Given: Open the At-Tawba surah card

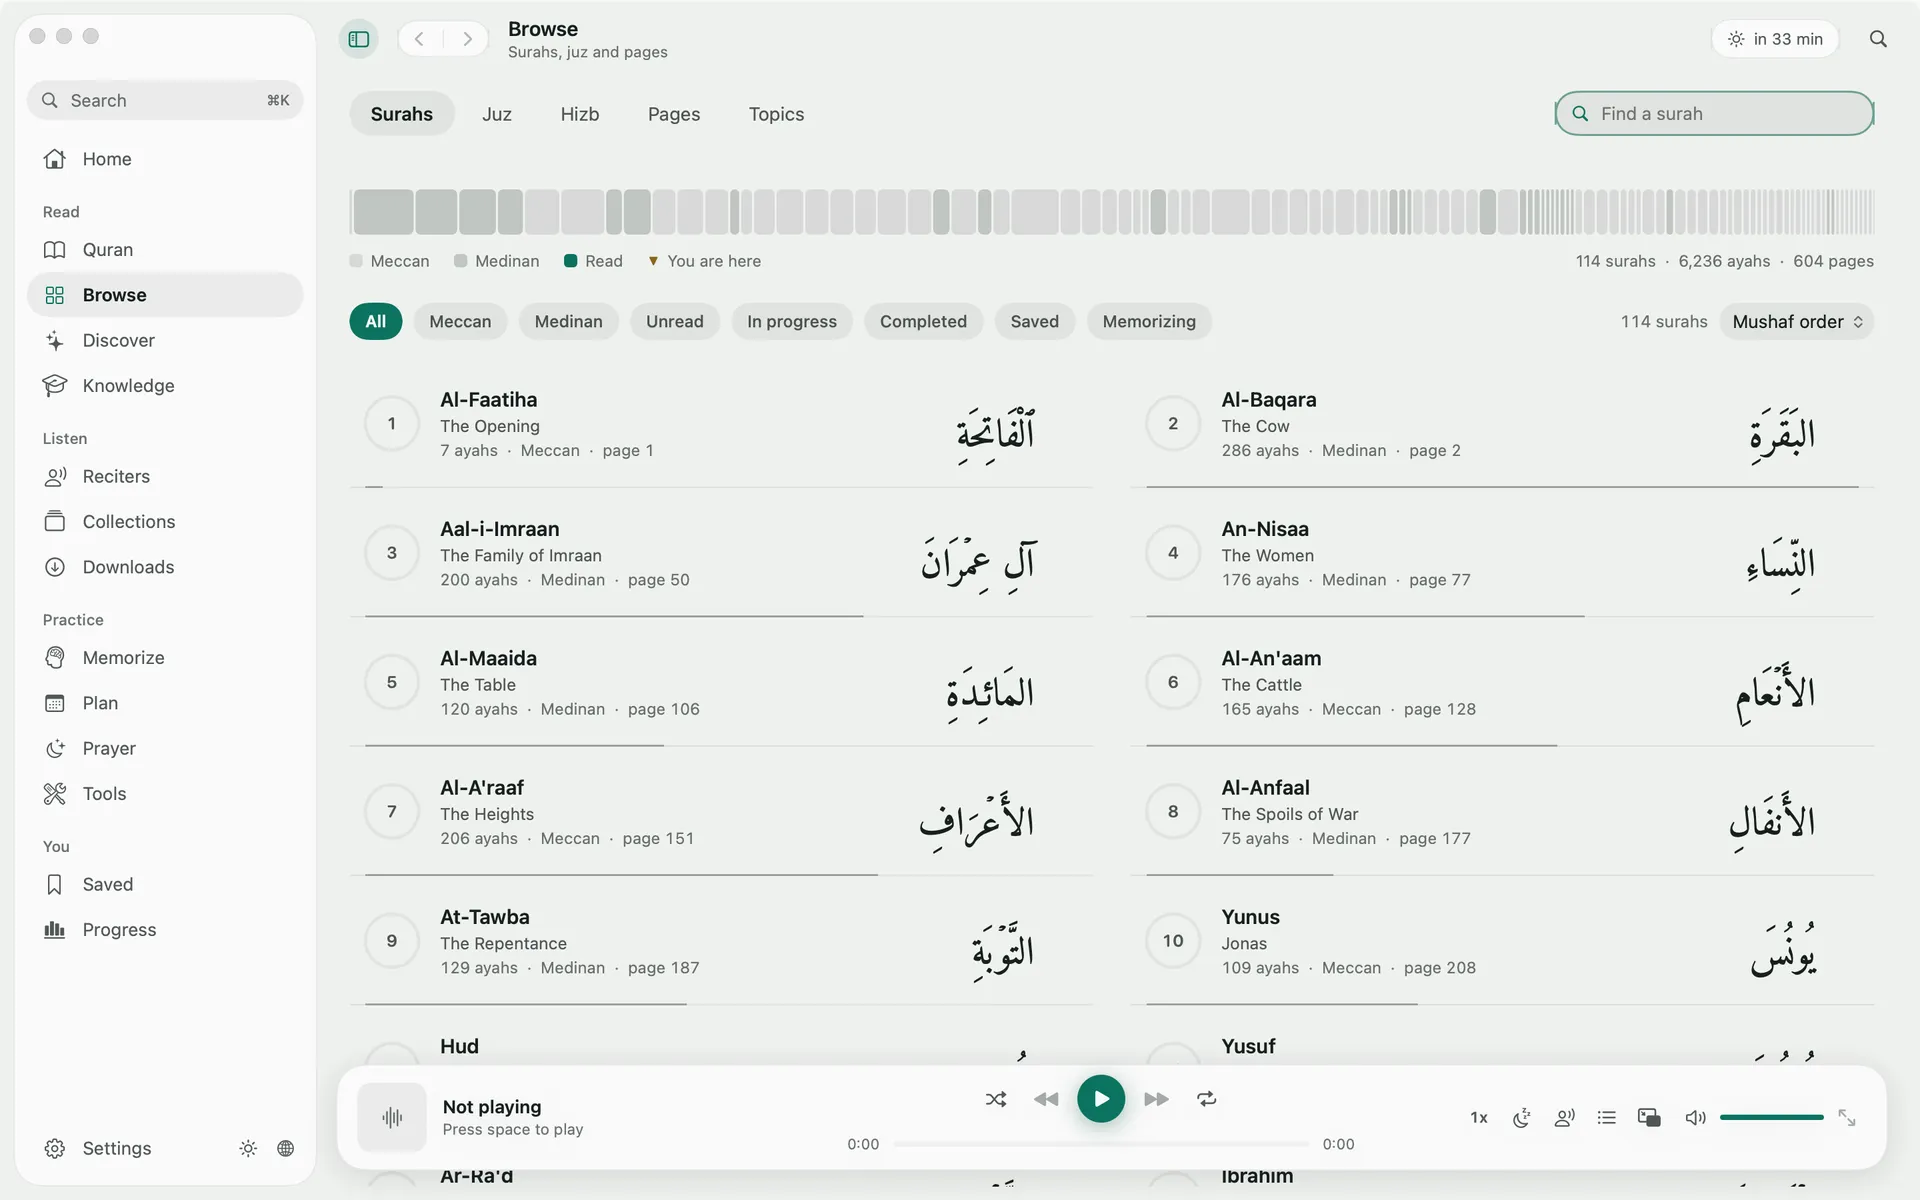Looking at the screenshot, I should point(721,941).
